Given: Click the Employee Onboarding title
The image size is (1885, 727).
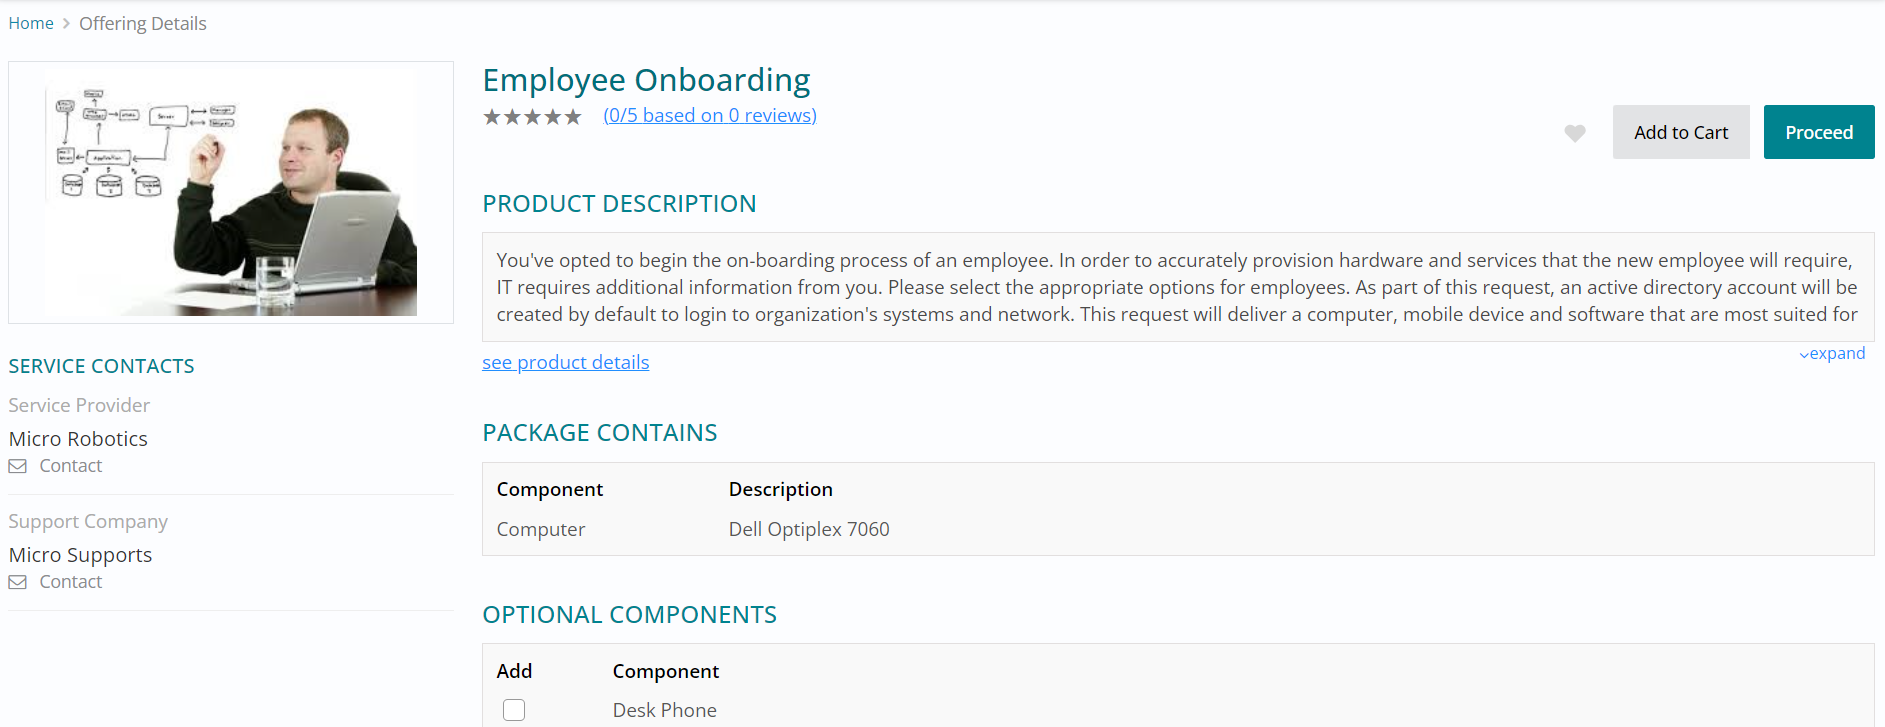Looking at the screenshot, I should pos(646,80).
